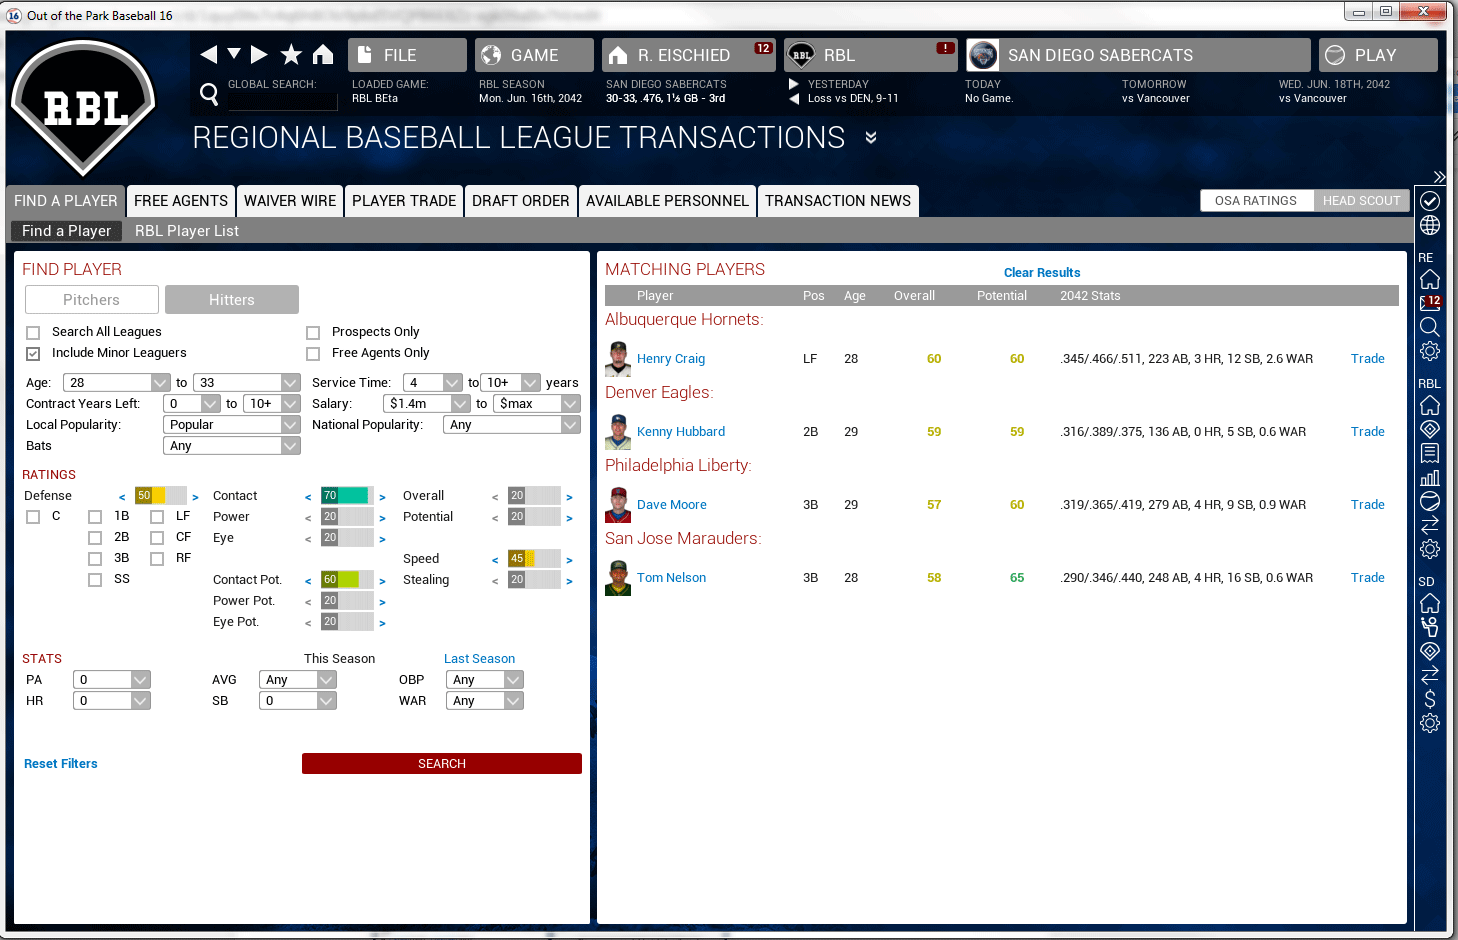1458x940 pixels.
Task: Open Henry Craig player link
Action: (x=671, y=359)
